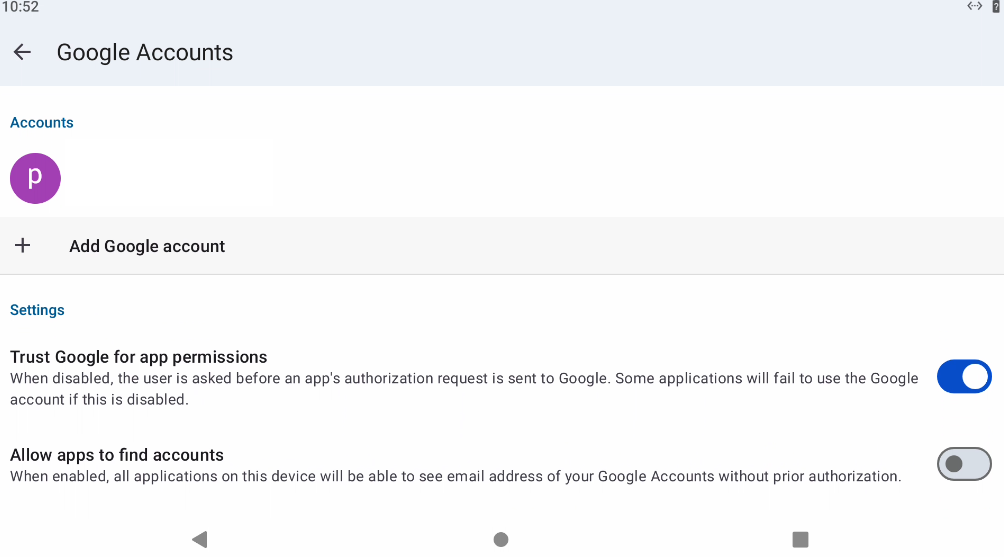Open the purple 'p' account avatar
This screenshot has width=1004, height=557.
tap(35, 178)
